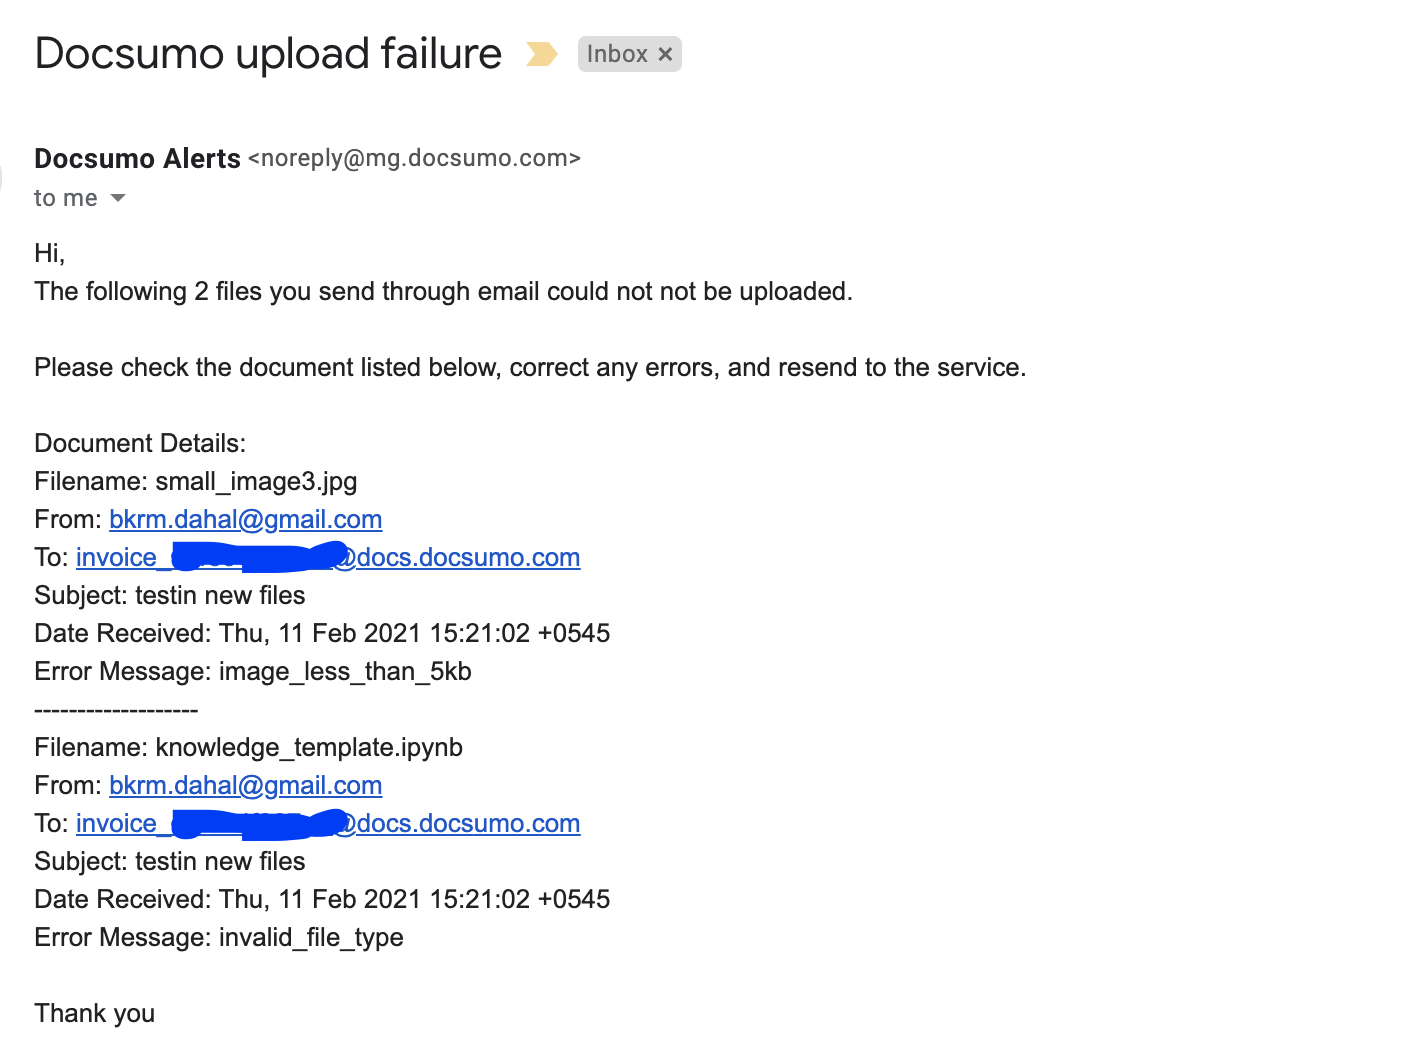This screenshot has width=1404, height=1062.
Task: Click the Date Received line above image_less_than_5kb
Action: pos(322,633)
